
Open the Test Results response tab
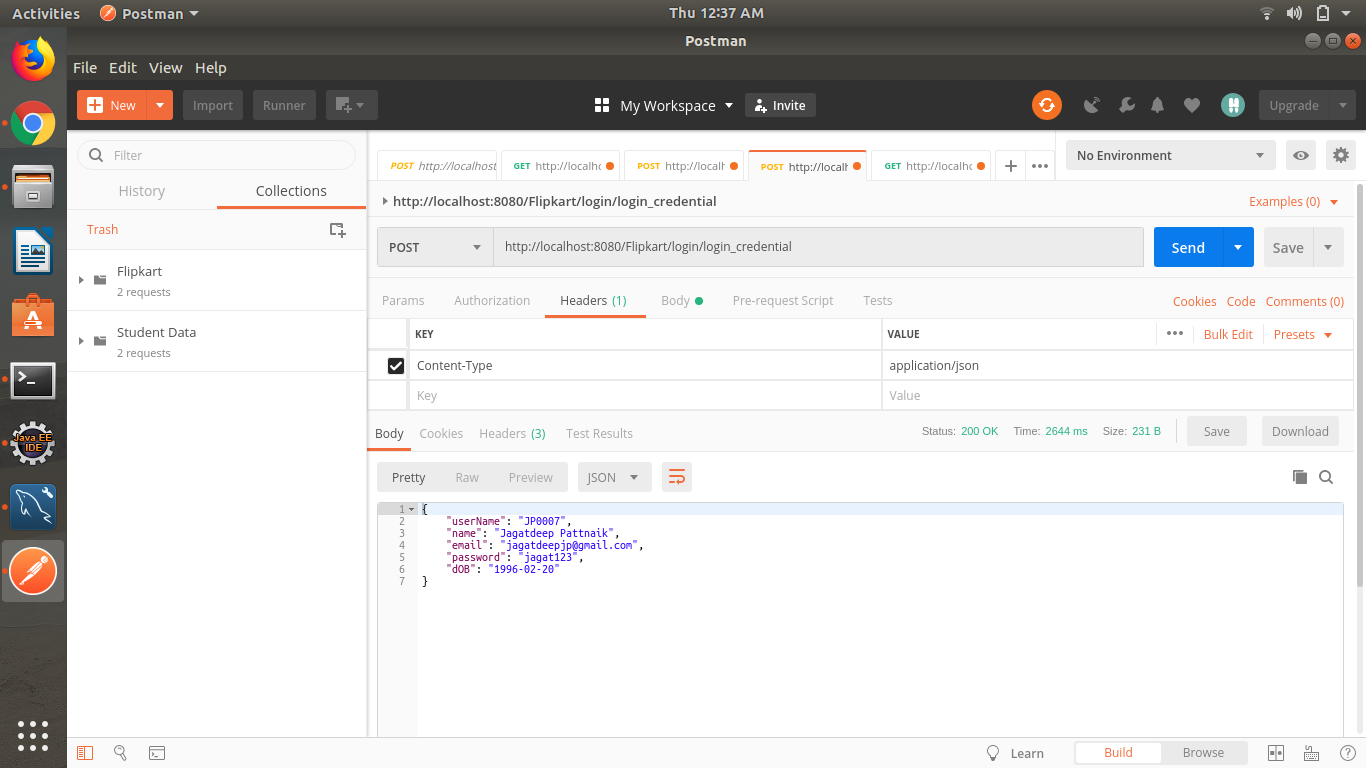[599, 433]
